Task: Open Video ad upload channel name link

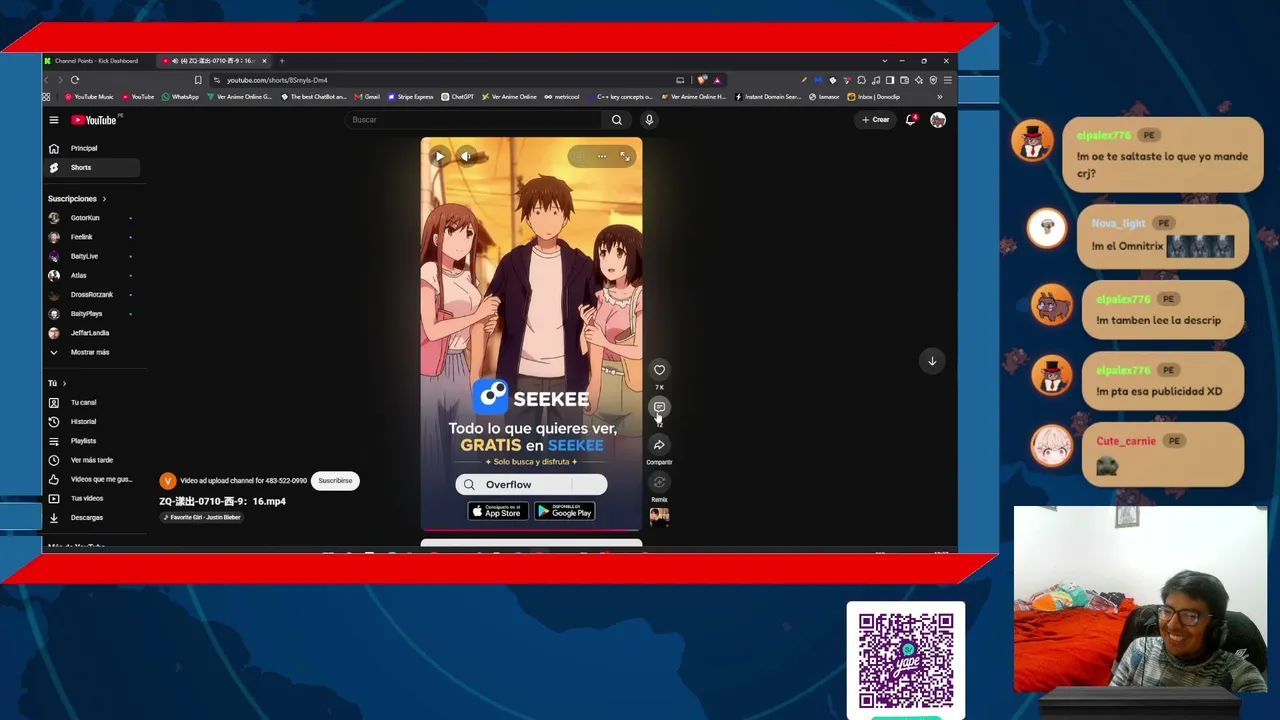Action: (x=243, y=481)
